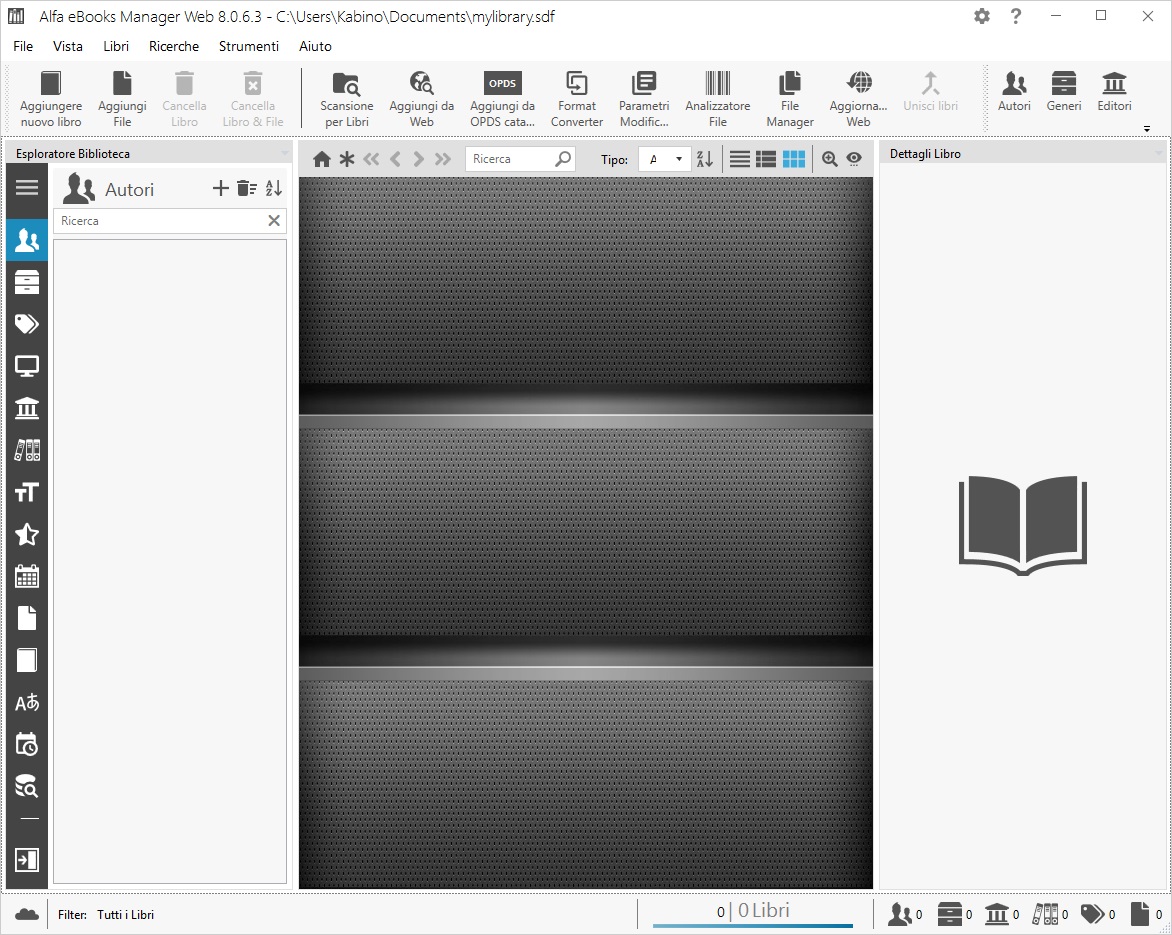
Task: Open the Aiuto menu
Action: click(315, 46)
